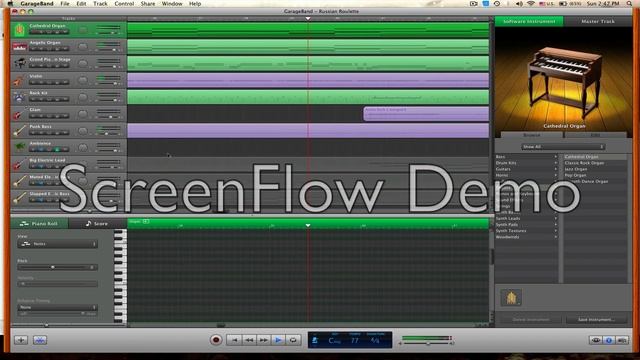Click the pan knob on Cathedral Organ track
The width and height of the screenshot is (640, 360).
coord(83,30)
